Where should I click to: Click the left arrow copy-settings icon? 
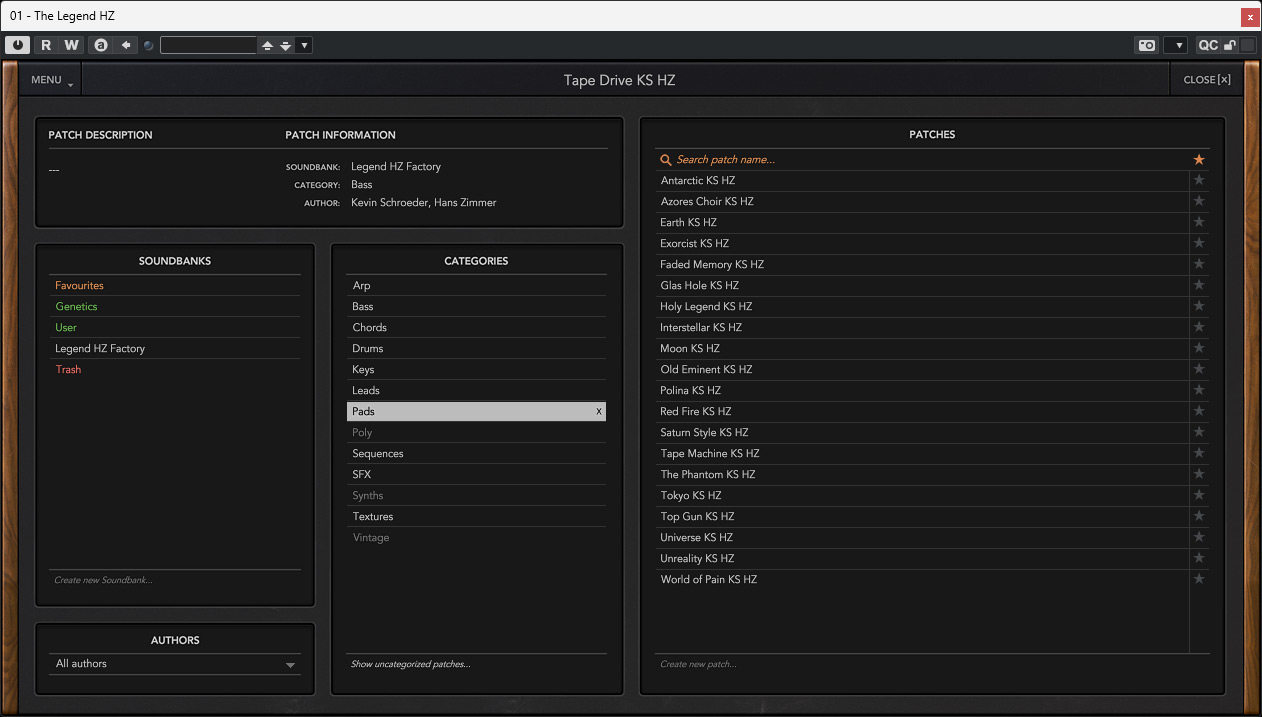[x=126, y=45]
